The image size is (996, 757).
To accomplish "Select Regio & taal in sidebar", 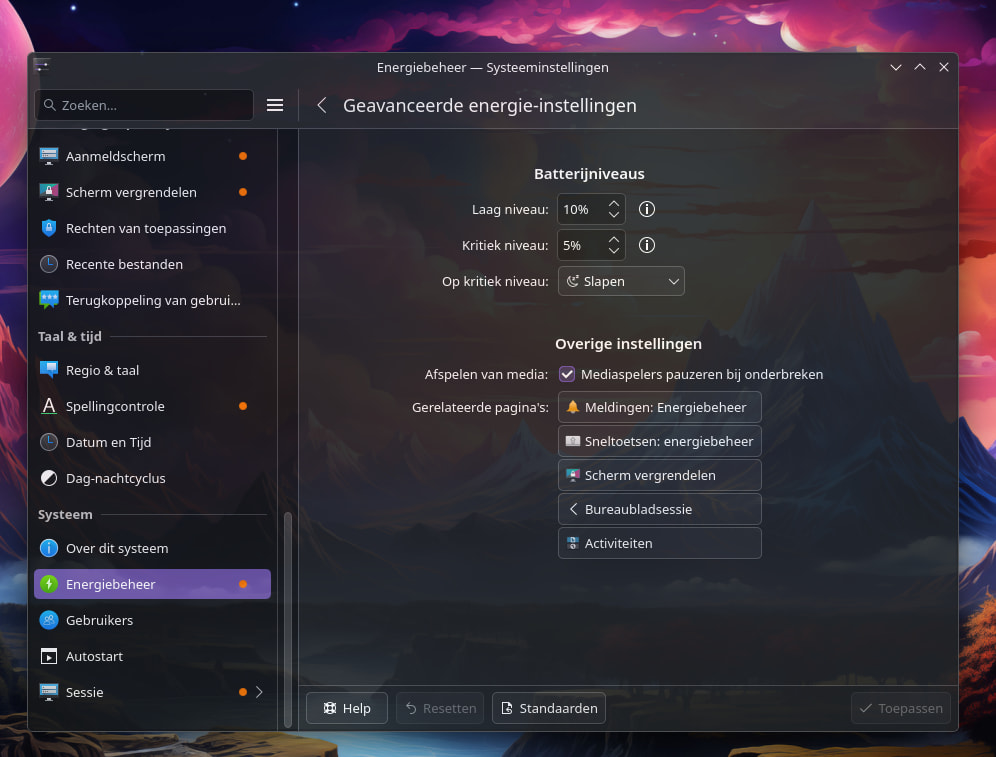I will [102, 370].
